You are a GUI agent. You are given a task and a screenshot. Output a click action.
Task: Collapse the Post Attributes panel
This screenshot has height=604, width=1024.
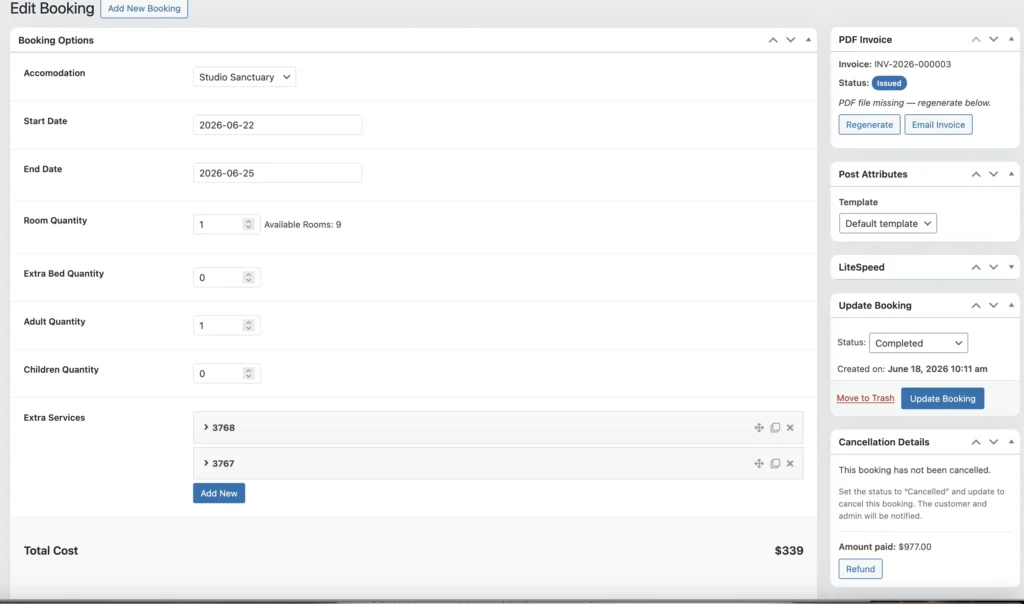click(x=1011, y=174)
